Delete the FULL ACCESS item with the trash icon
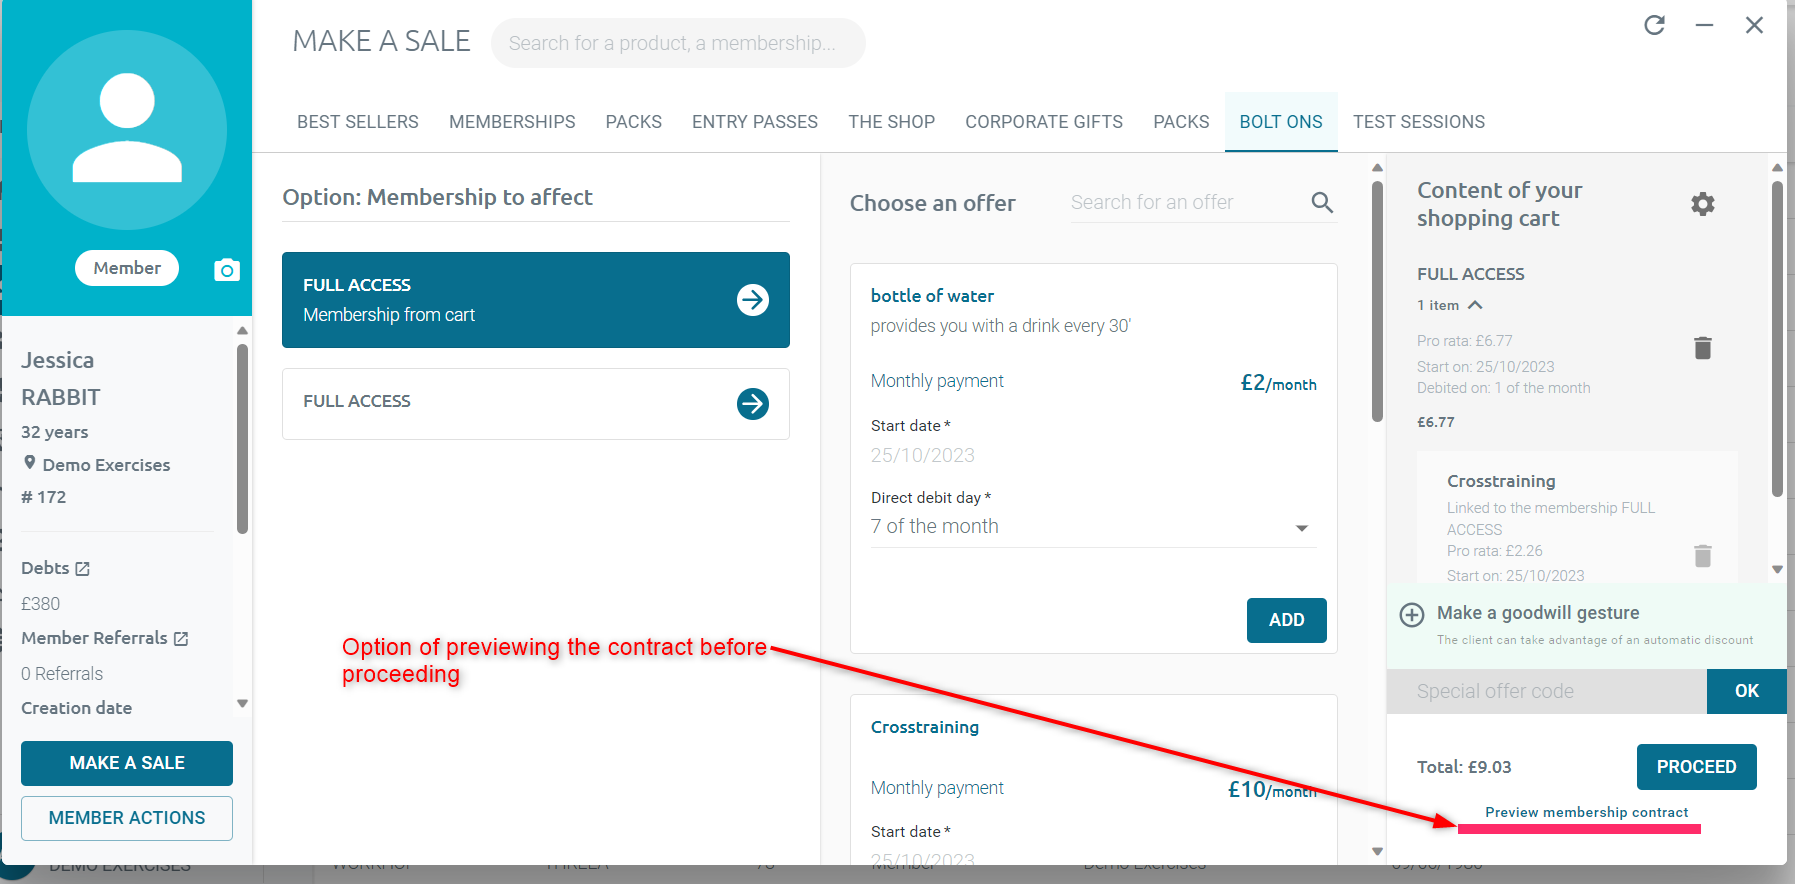Screen dimensions: 1795x884 click(1702, 347)
